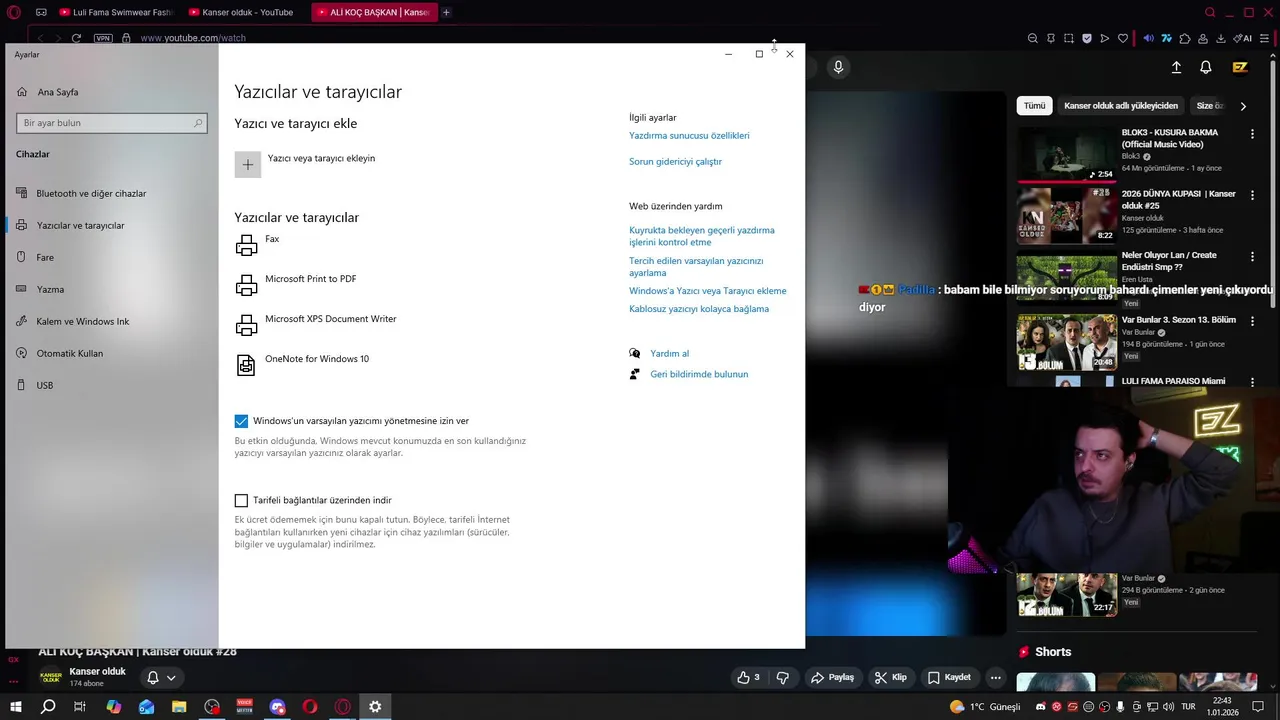Open 2026 DÜNYA KUPASI video thumbnail
This screenshot has width=1280, height=720.
coord(1067,216)
